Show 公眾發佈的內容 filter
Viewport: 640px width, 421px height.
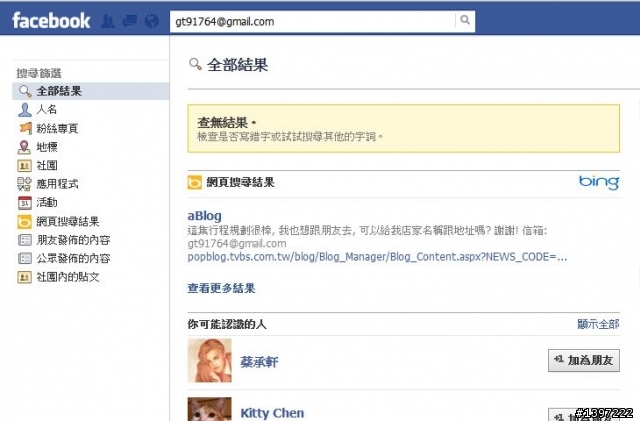coord(73,258)
